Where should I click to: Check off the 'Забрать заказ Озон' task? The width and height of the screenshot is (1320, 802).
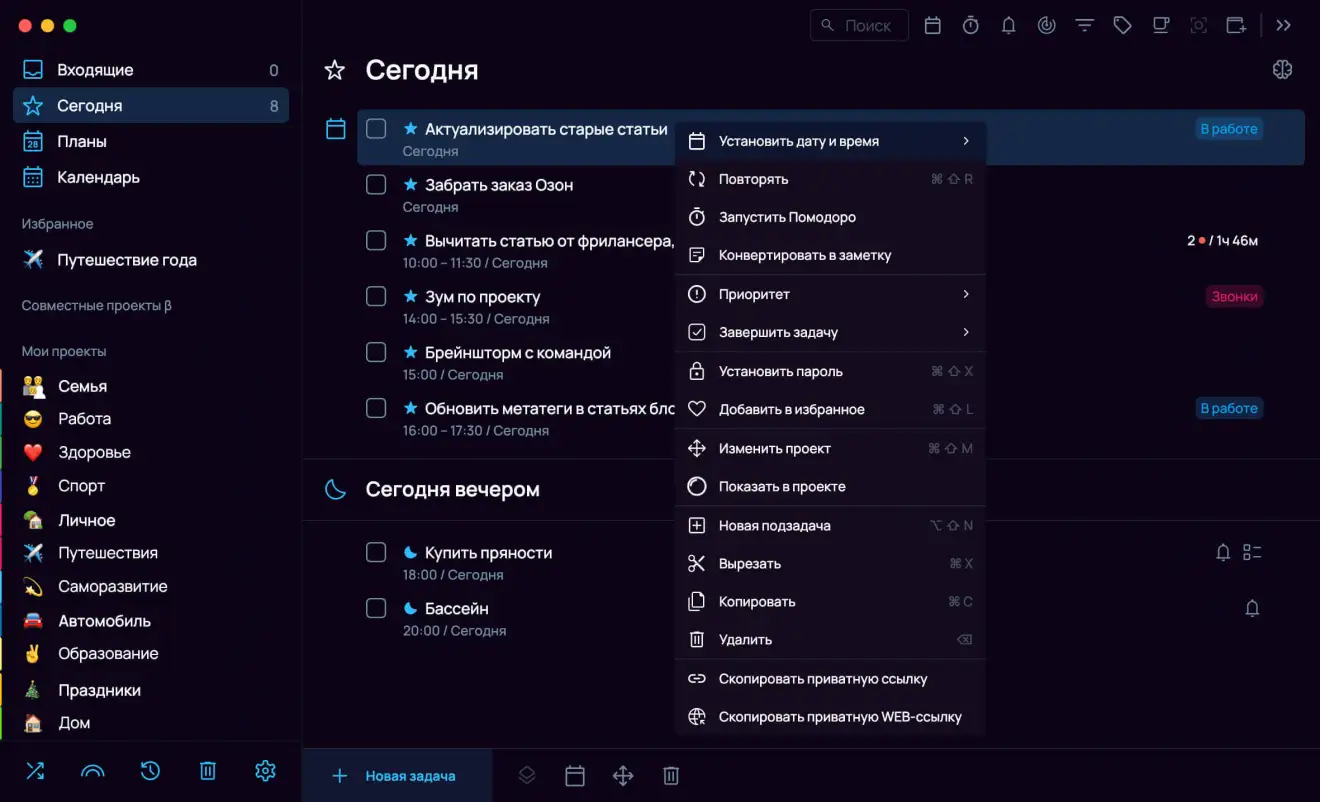pos(376,185)
